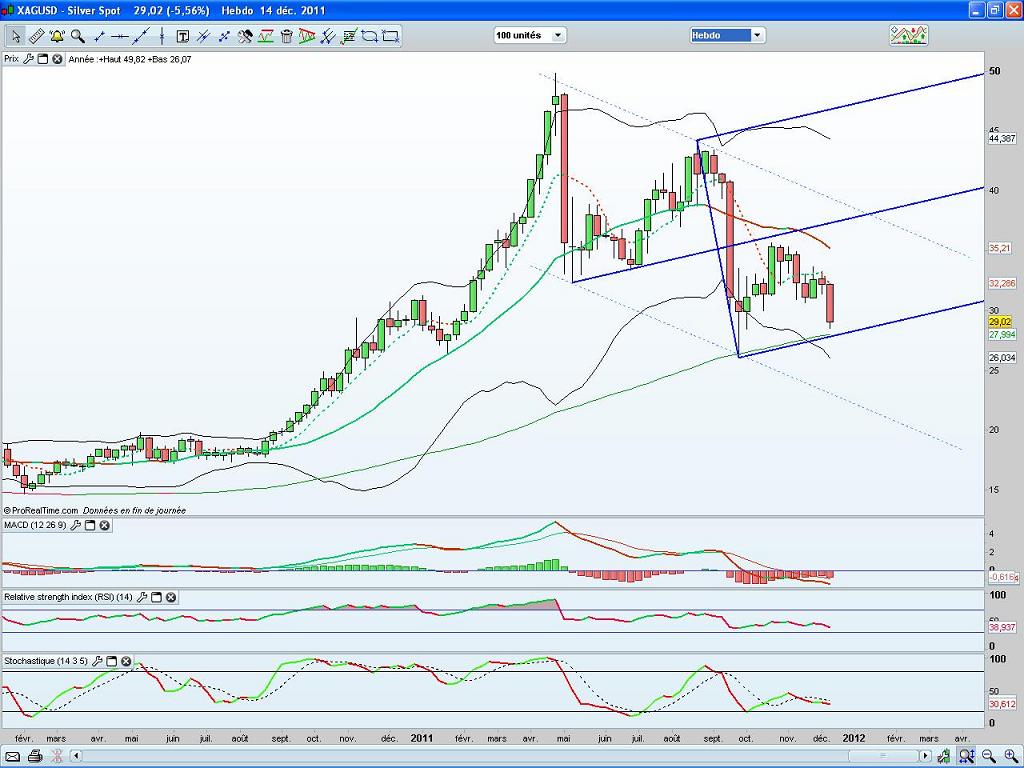1024x768 pixels.
Task: Remove the MACD indicator panel
Action: click(104, 525)
